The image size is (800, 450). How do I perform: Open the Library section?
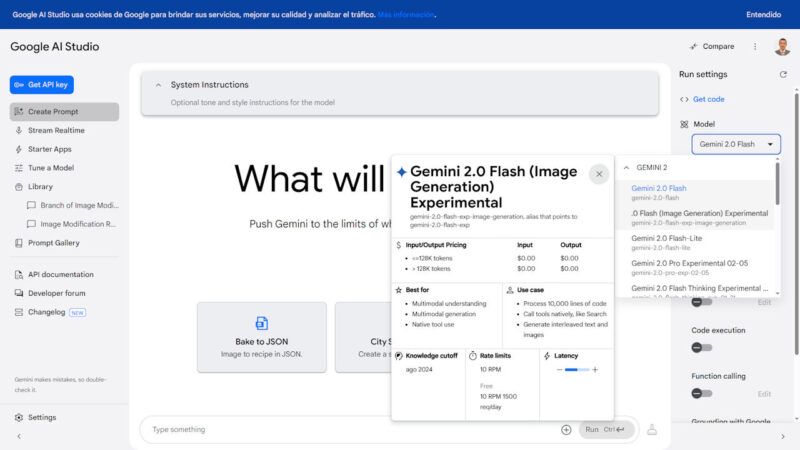tap(40, 187)
